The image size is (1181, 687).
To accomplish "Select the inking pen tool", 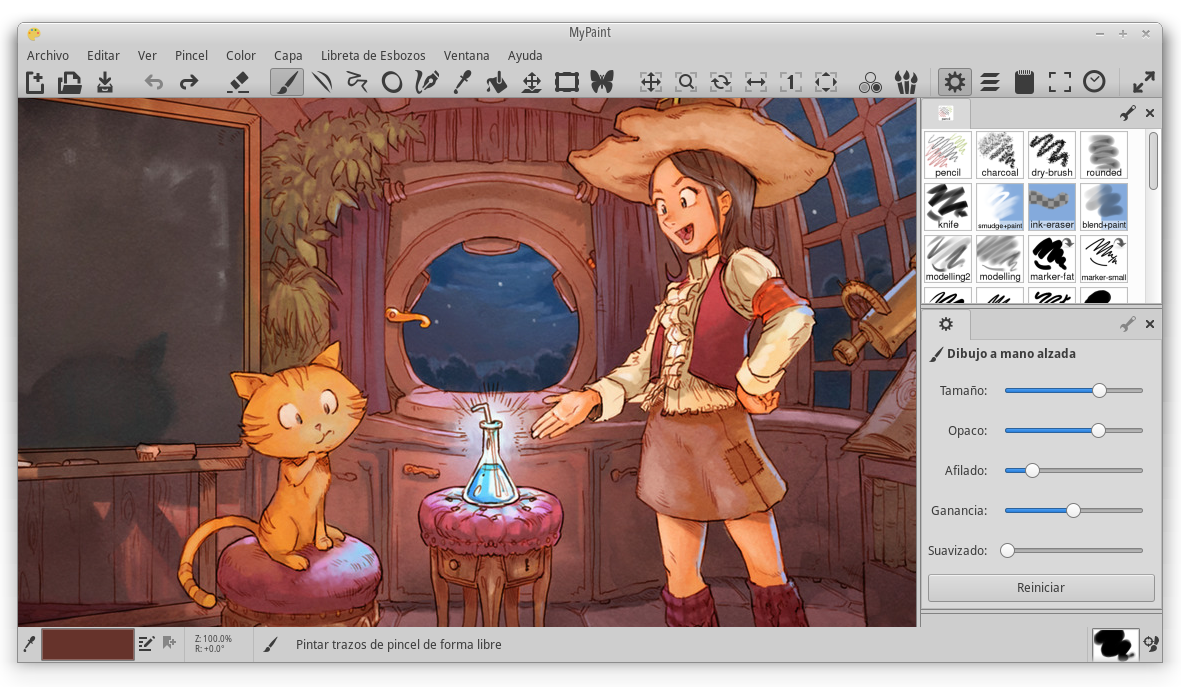I will (x=426, y=82).
